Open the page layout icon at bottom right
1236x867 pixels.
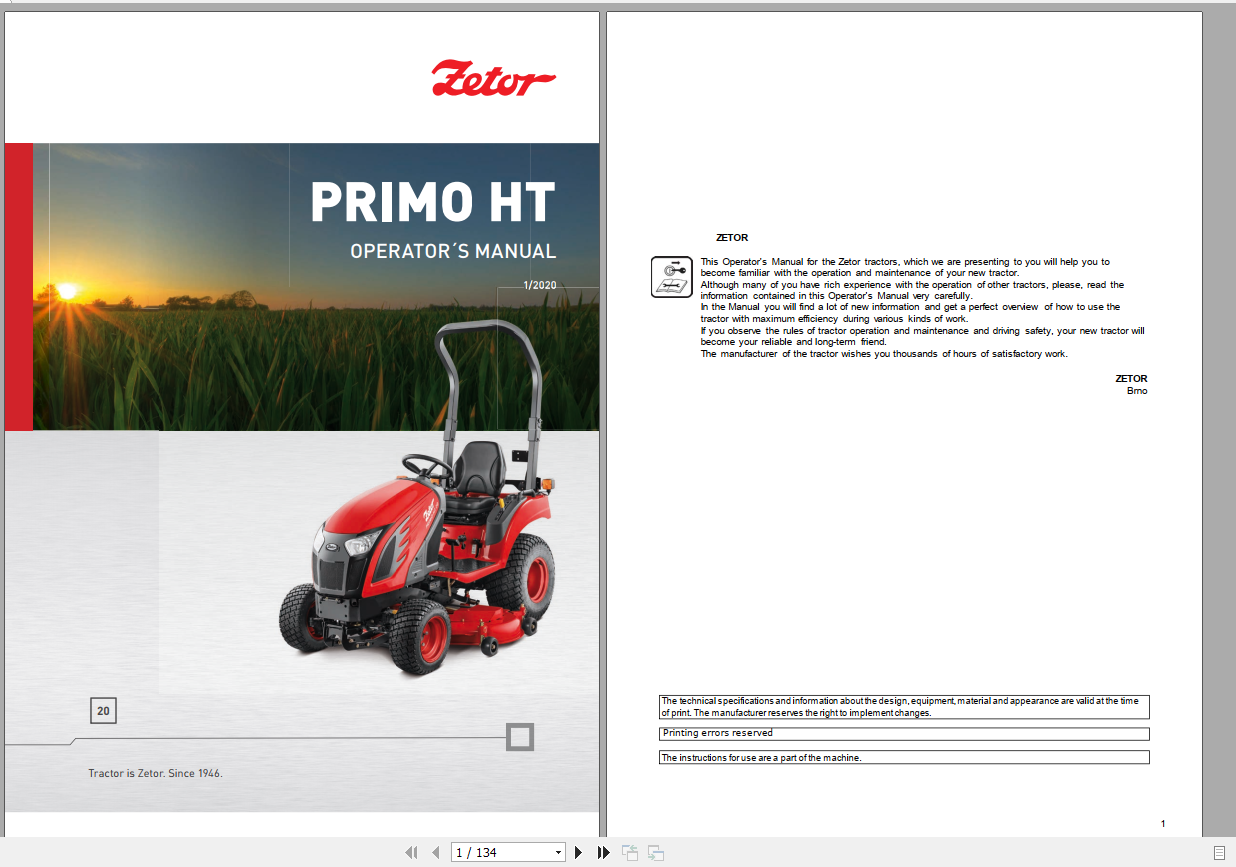pos(1219,852)
